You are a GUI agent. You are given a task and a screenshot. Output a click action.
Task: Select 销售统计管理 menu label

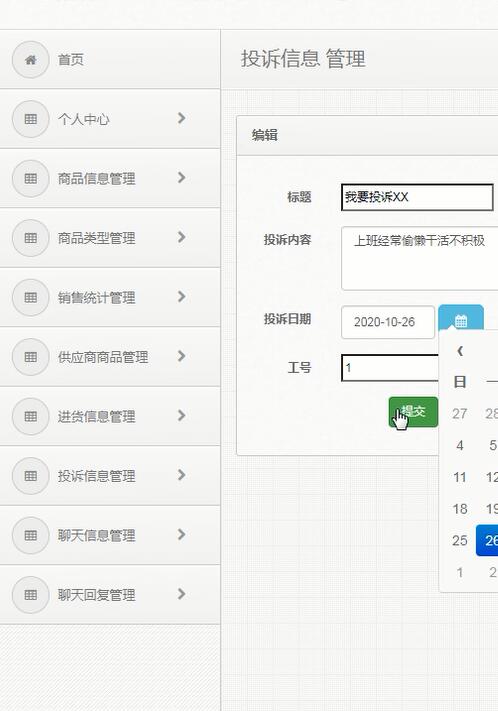pos(97,297)
